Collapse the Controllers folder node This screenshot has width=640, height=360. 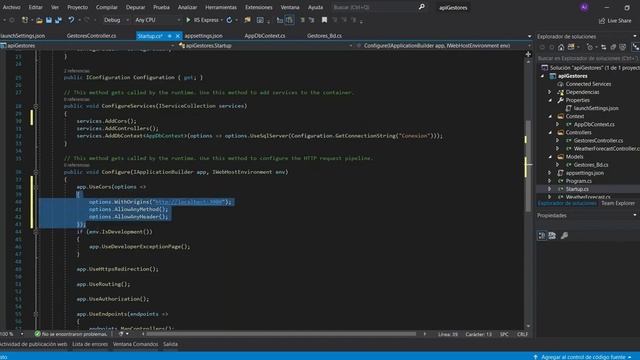tap(550, 133)
